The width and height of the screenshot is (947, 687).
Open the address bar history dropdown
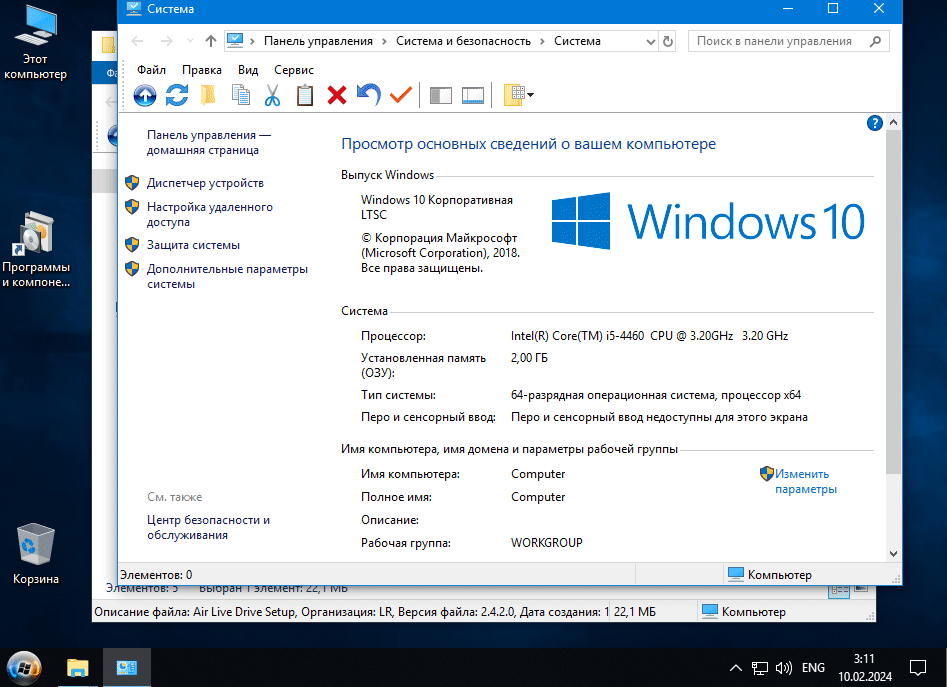(x=650, y=42)
